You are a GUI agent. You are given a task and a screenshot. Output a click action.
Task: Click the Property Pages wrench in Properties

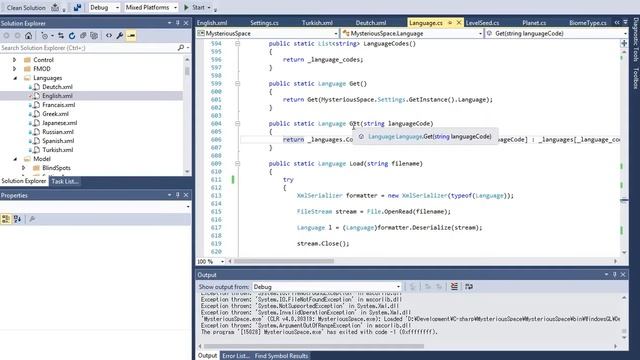coord(32,219)
